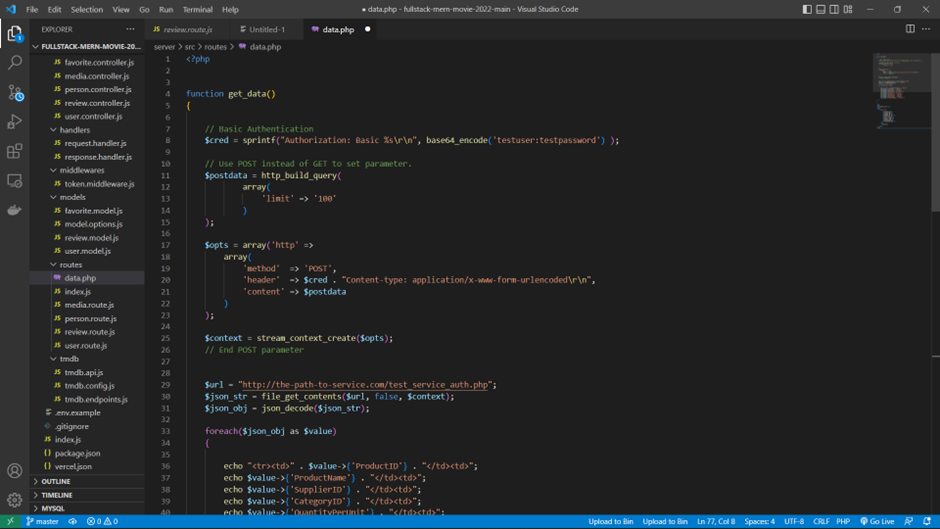This screenshot has width=940, height=529.
Task: Open the Help menu
Action: click(230, 9)
